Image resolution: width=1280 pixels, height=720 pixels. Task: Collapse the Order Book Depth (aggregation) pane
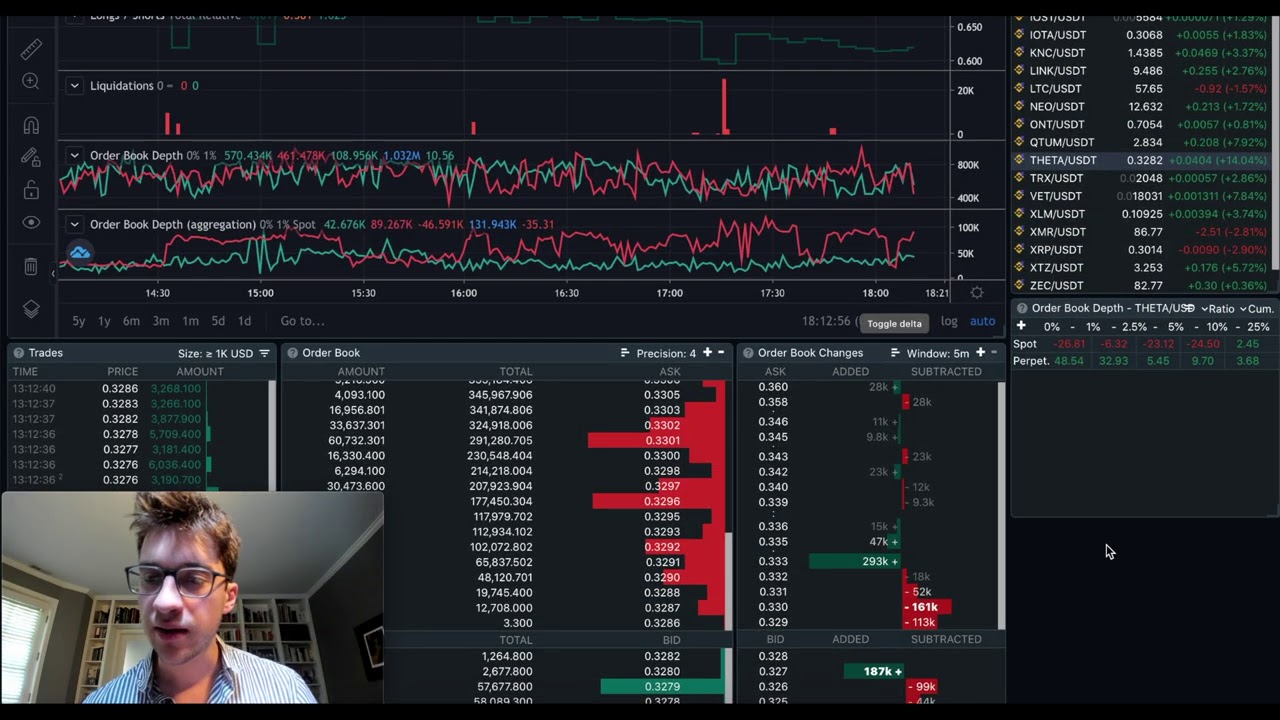74,224
